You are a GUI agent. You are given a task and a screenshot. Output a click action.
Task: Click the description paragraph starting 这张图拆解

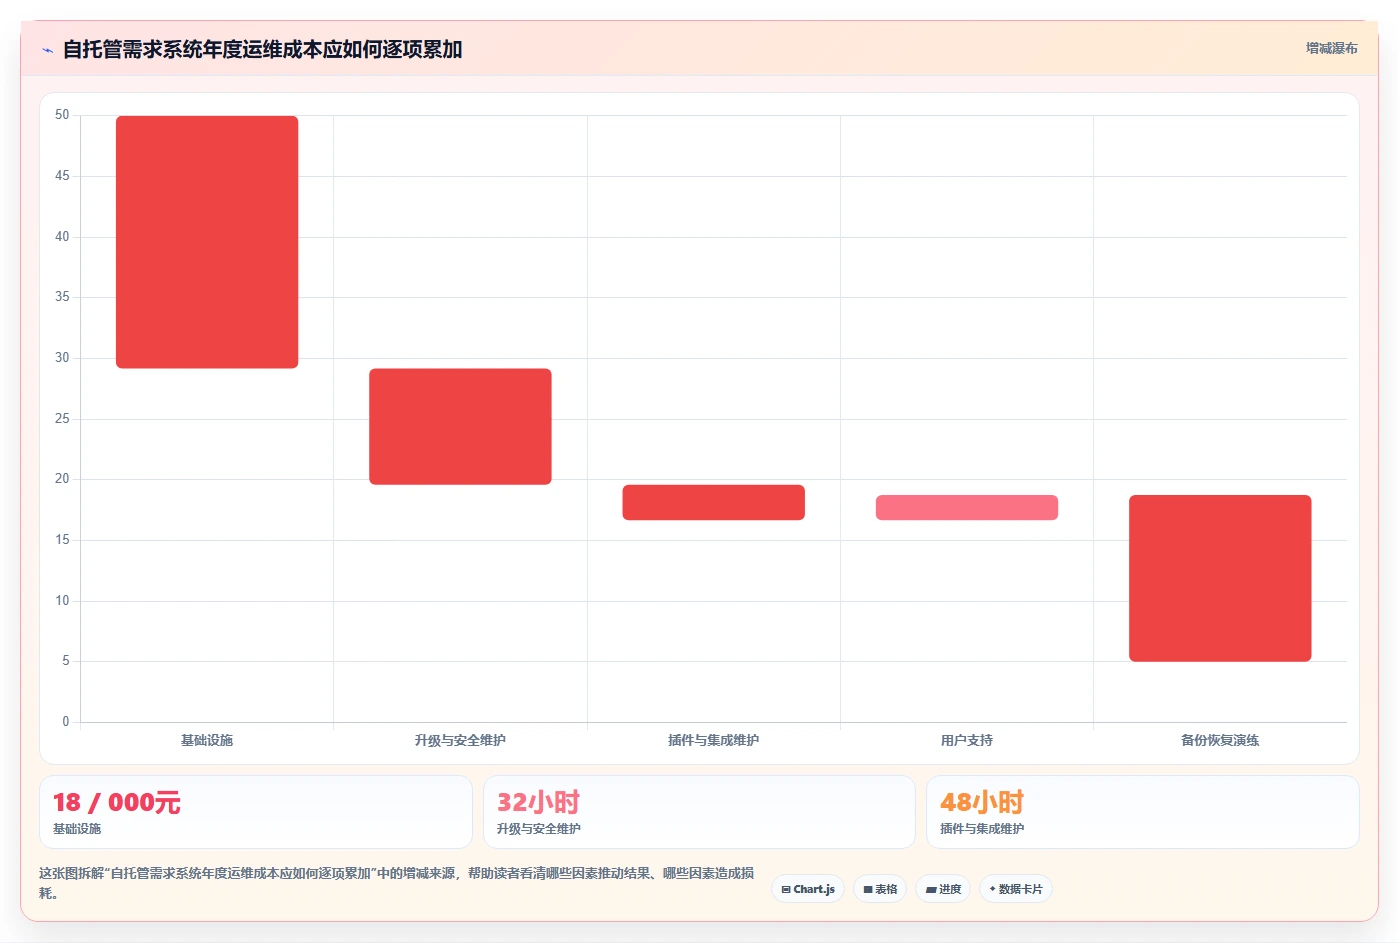point(397,883)
